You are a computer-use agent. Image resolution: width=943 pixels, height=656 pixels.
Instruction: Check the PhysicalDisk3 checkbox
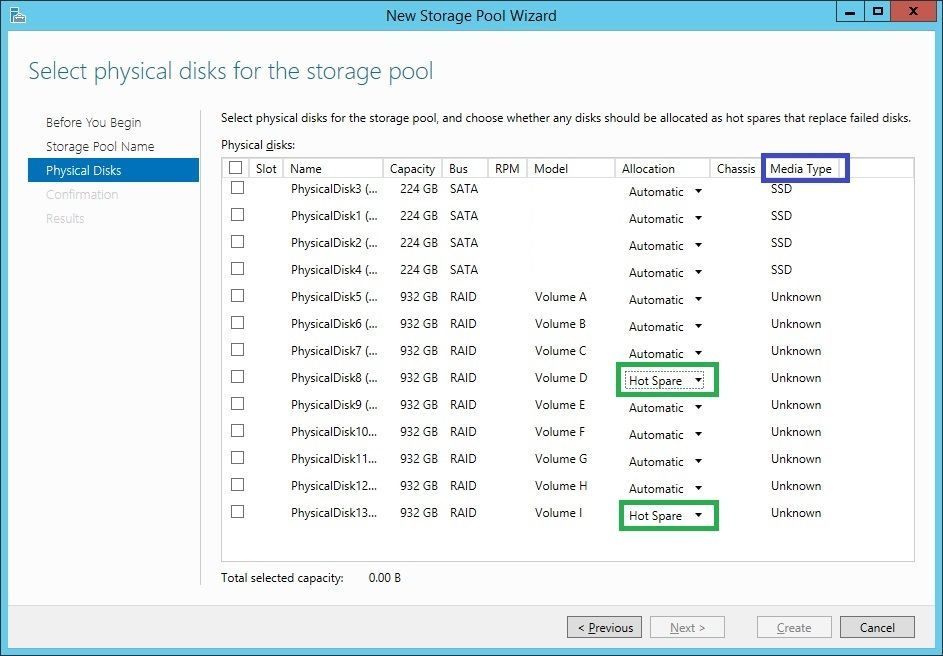(x=238, y=188)
